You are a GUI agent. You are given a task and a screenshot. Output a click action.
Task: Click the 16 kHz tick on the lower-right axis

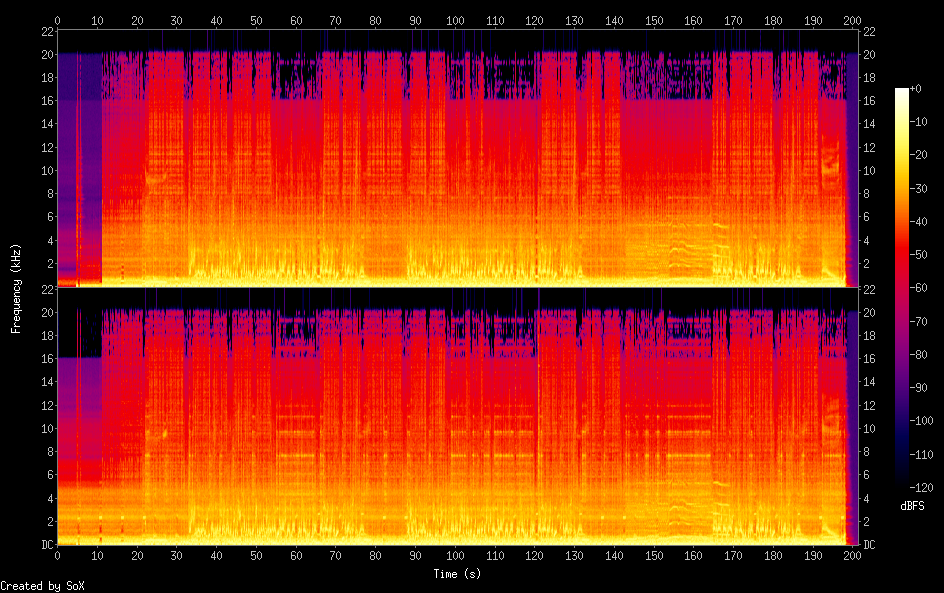pyautogui.click(x=867, y=359)
